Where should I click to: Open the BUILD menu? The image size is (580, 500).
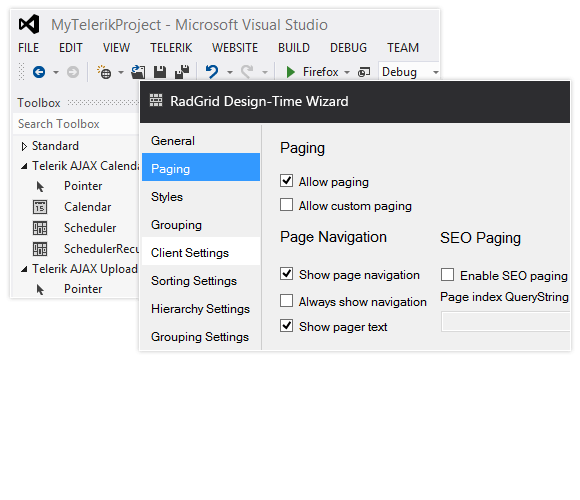click(294, 48)
